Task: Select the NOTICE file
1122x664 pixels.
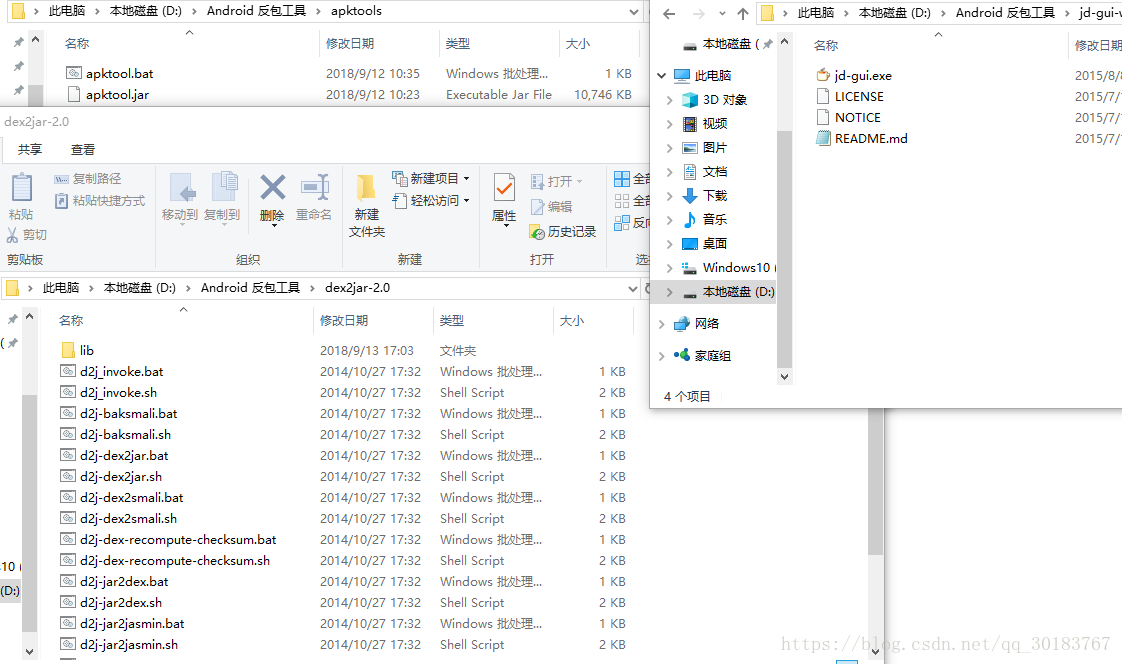Action: 857,117
